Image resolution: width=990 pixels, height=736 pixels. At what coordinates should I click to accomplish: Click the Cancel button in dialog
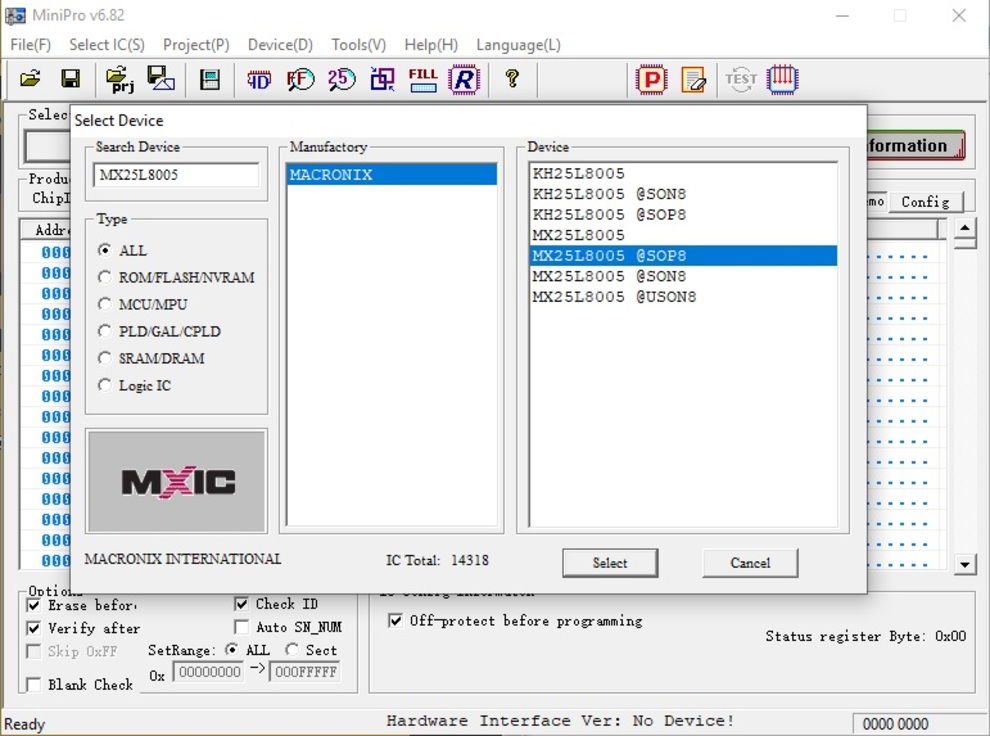coord(750,562)
